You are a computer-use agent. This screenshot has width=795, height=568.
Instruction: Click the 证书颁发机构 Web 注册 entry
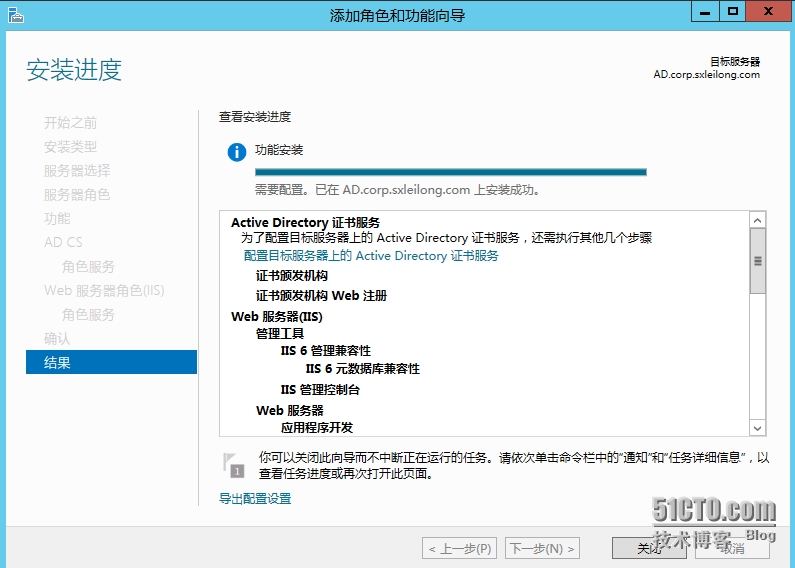tap(321, 295)
